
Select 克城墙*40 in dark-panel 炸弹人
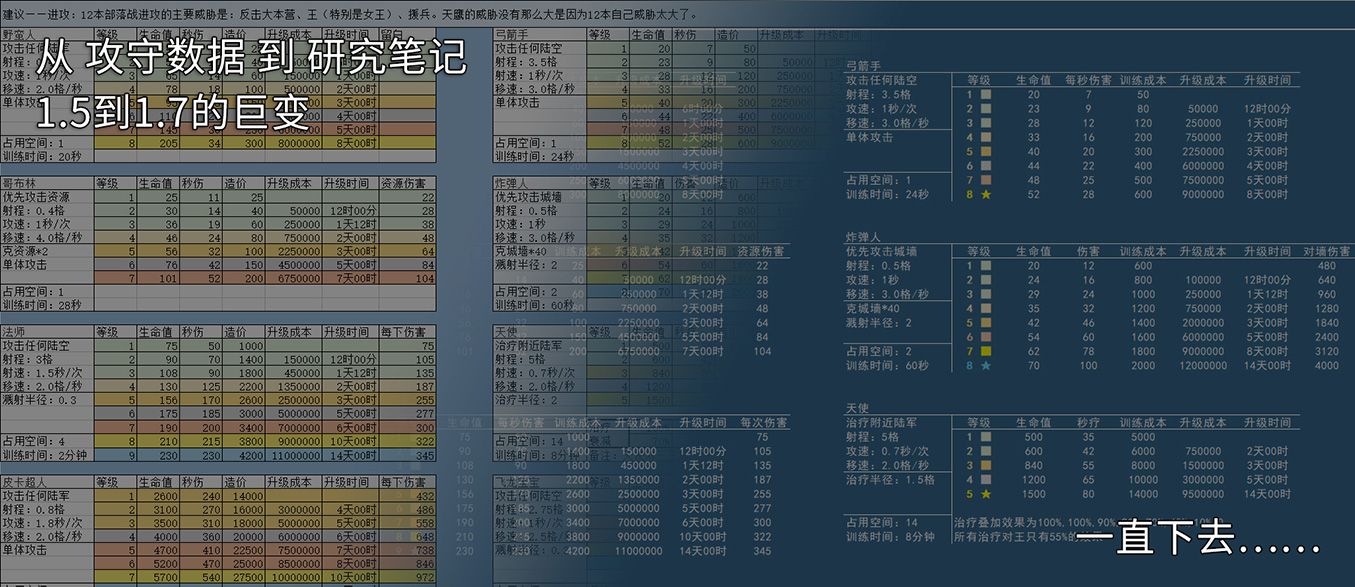(x=875, y=309)
